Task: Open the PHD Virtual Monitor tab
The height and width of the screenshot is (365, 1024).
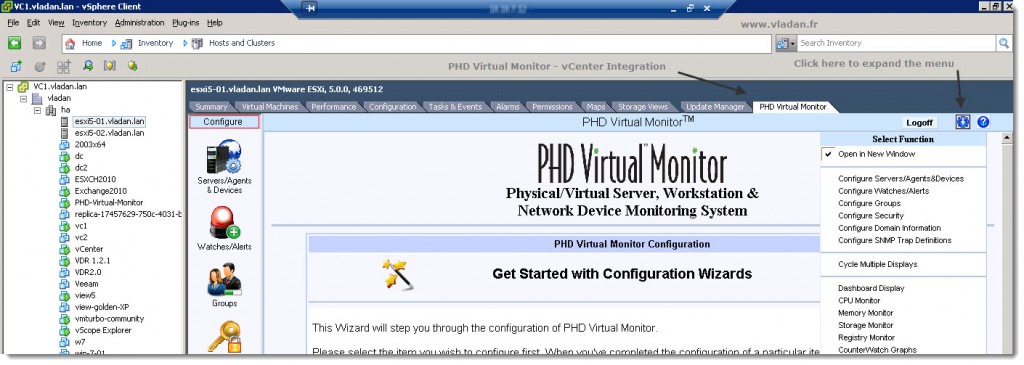Action: coord(793,107)
